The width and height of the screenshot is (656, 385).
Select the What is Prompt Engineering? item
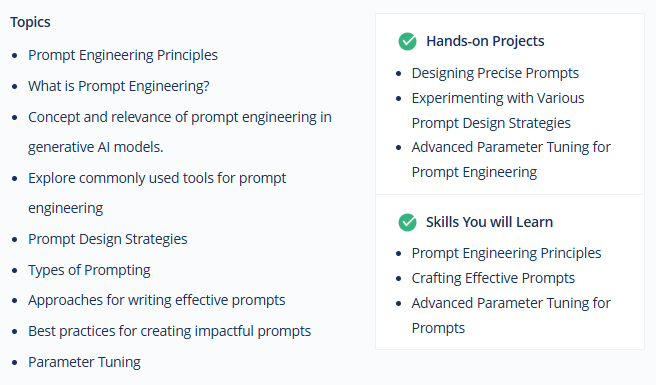click(118, 86)
